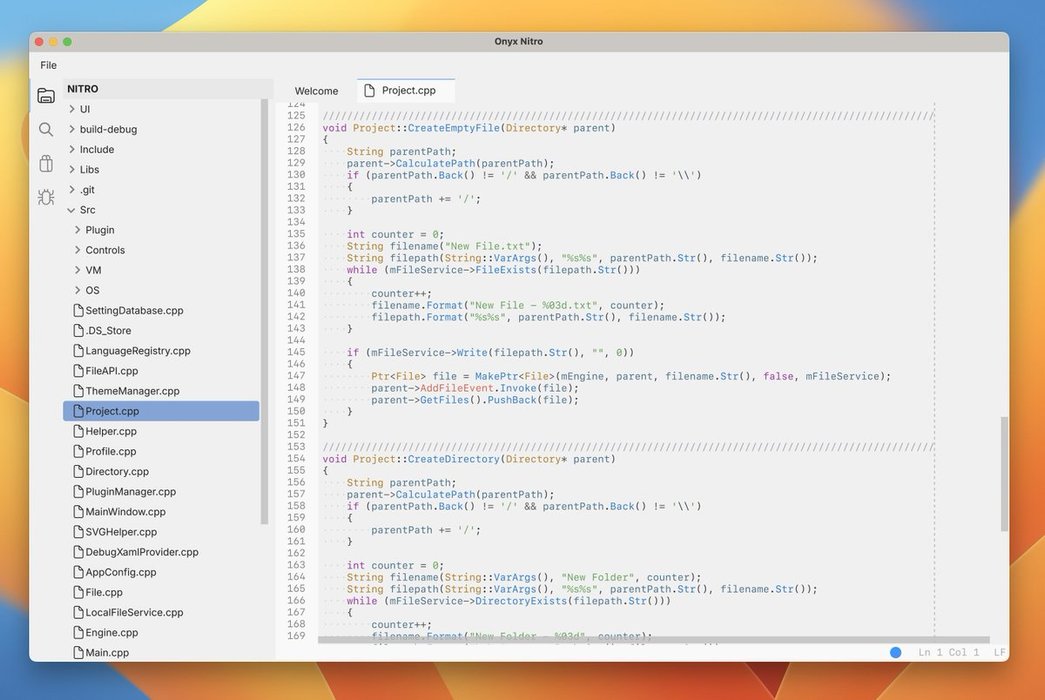Select Project.cpp in the file tree
This screenshot has height=700, width=1045.
161,411
